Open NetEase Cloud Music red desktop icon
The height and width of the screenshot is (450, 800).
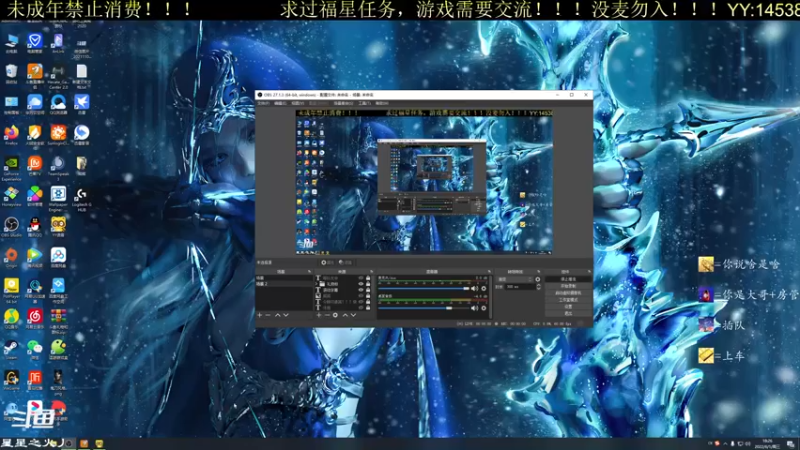35,318
